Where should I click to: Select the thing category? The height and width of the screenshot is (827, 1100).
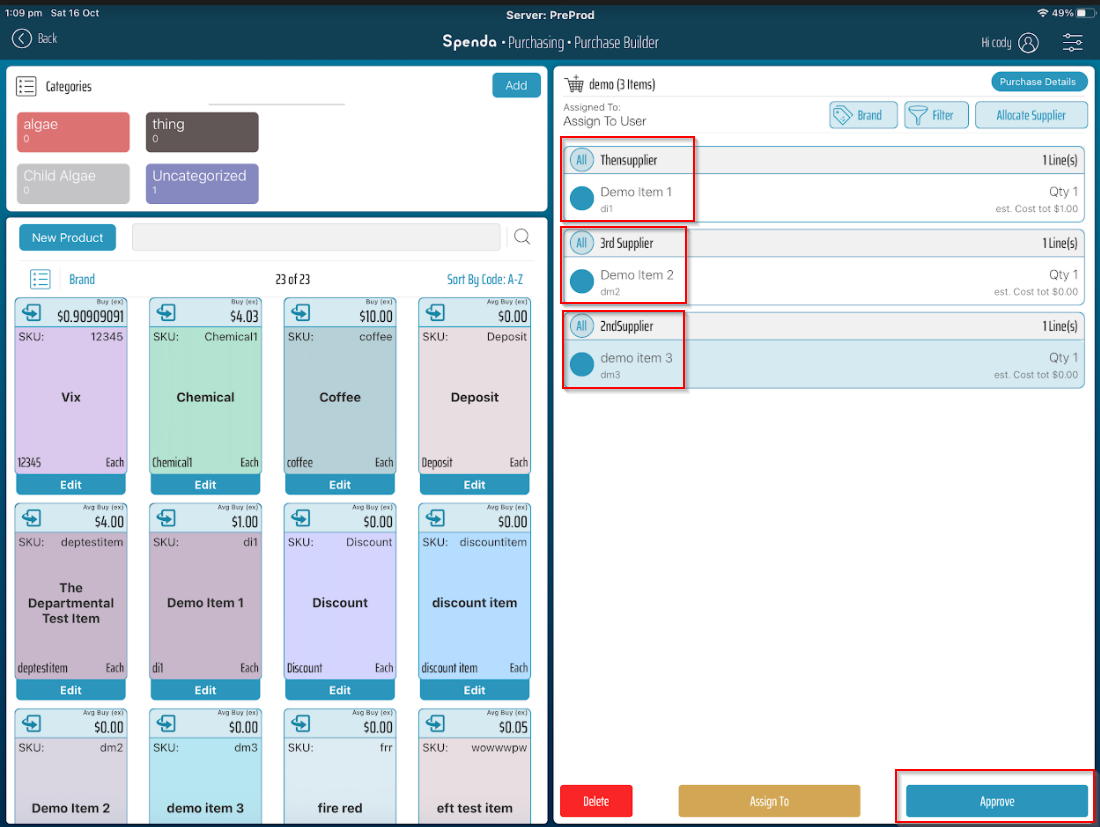click(202, 132)
